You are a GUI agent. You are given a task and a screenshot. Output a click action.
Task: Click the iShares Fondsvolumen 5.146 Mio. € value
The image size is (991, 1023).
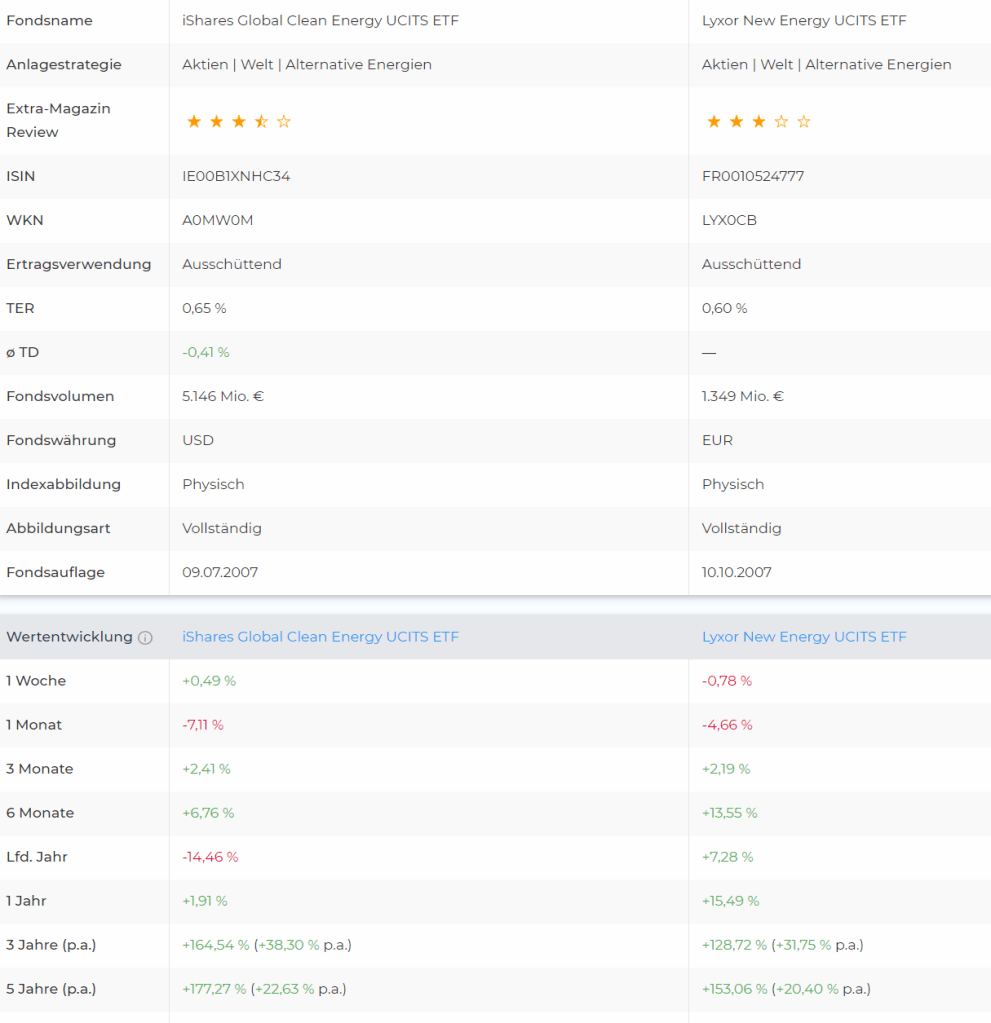pos(223,396)
